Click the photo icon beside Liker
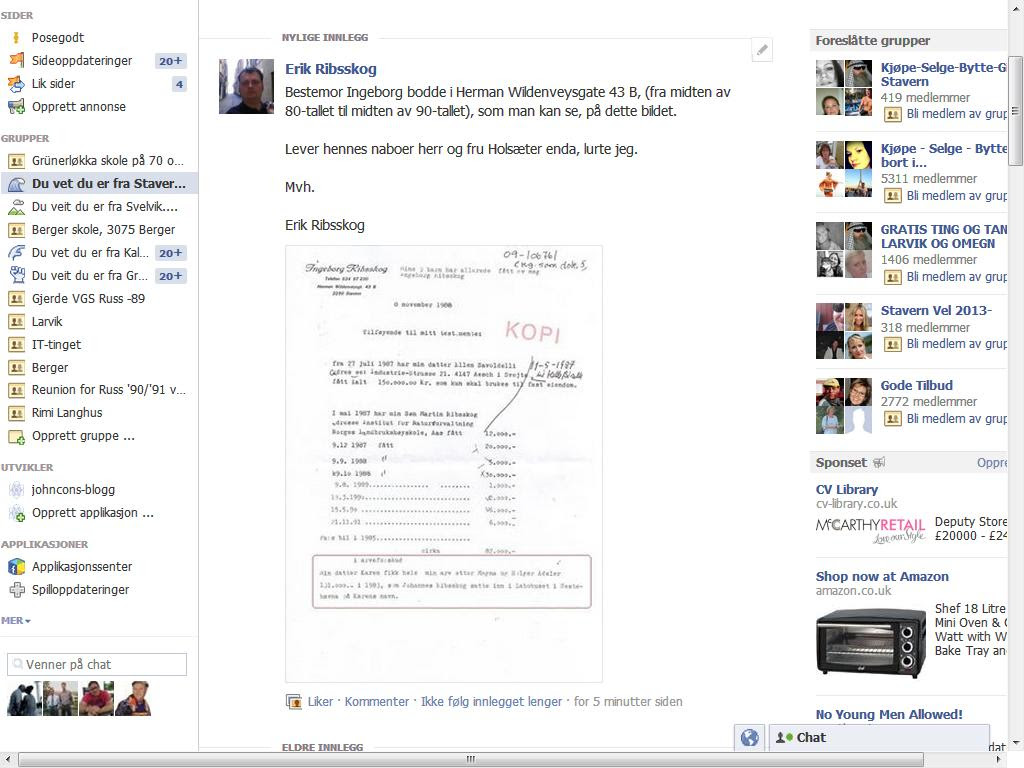Screen dimensions: 1024x768 (x=294, y=702)
